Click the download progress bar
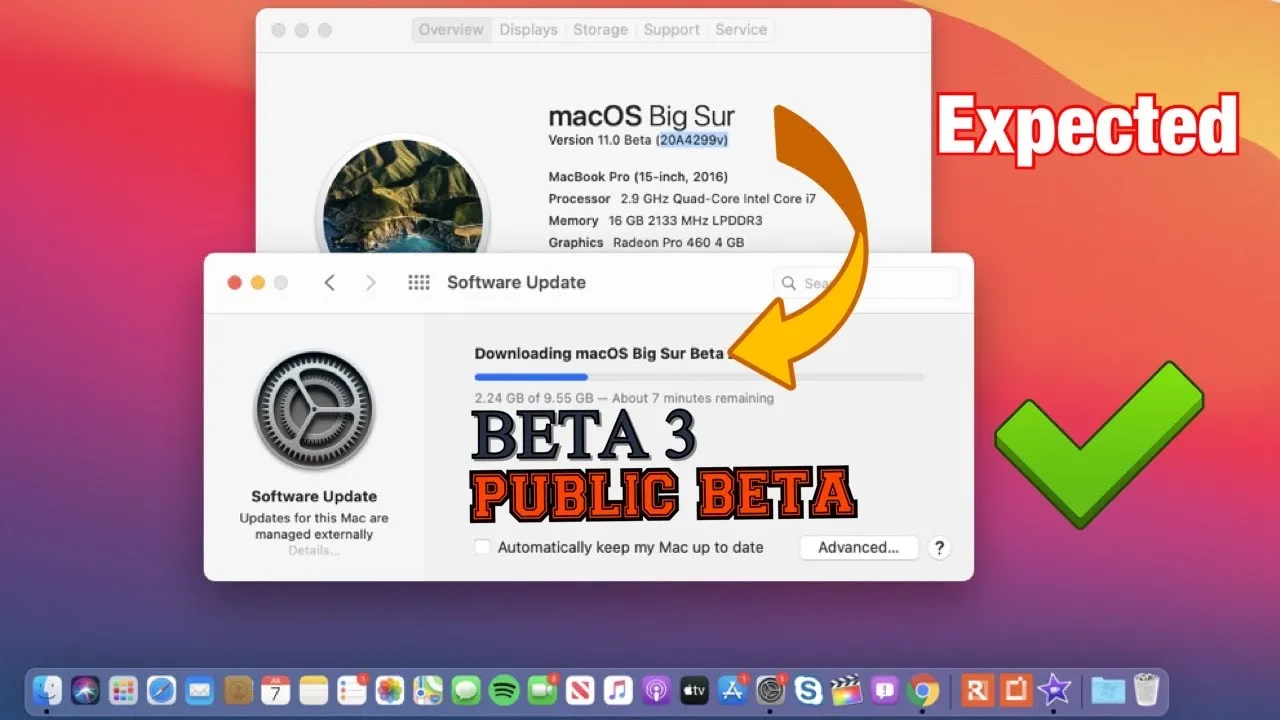The height and width of the screenshot is (720, 1280). coord(699,377)
